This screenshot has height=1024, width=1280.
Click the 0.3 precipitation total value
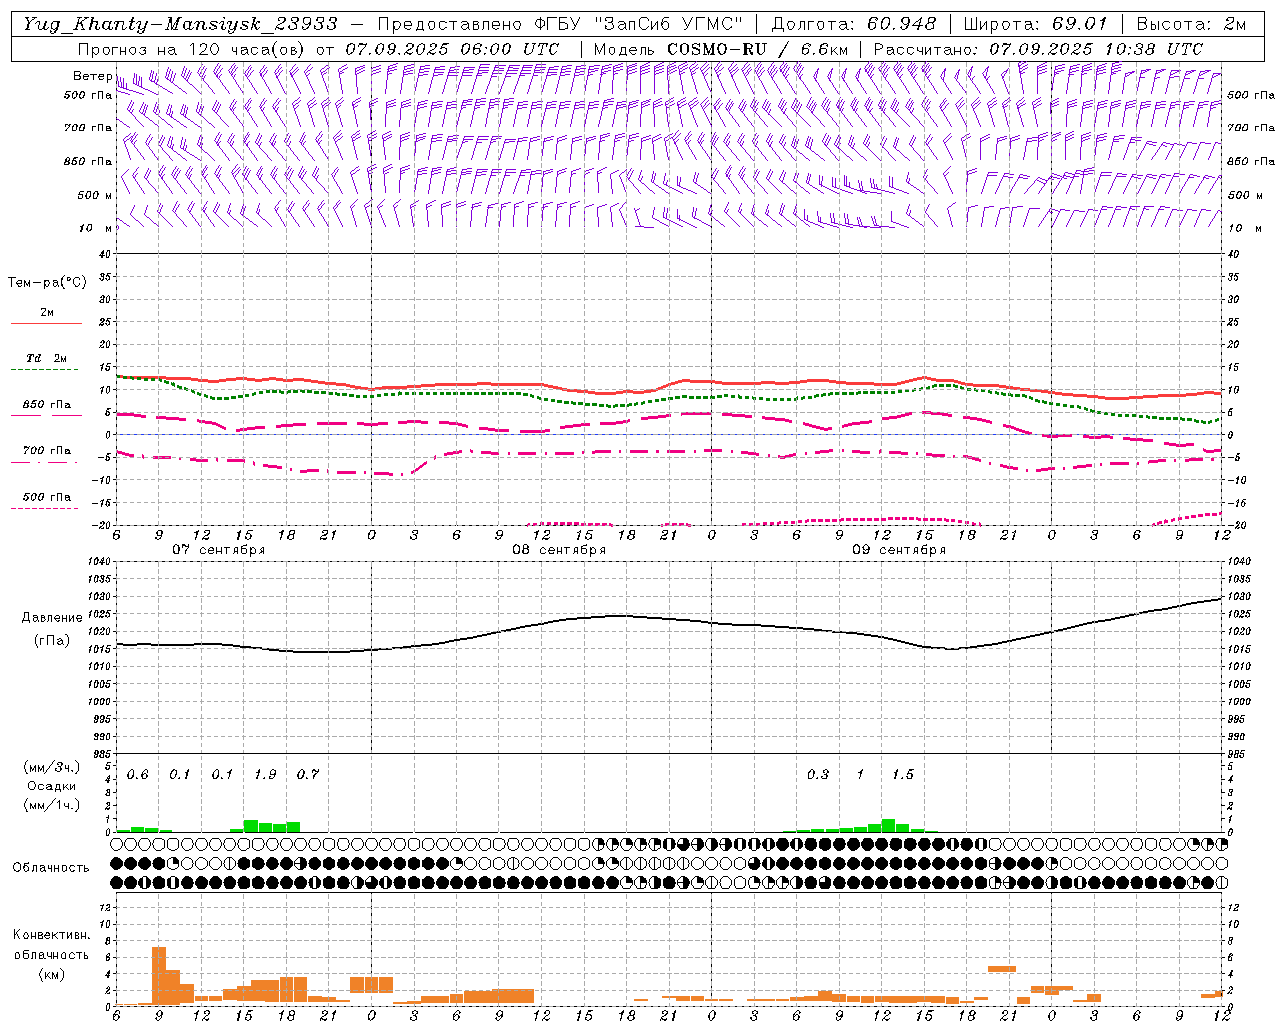(817, 775)
